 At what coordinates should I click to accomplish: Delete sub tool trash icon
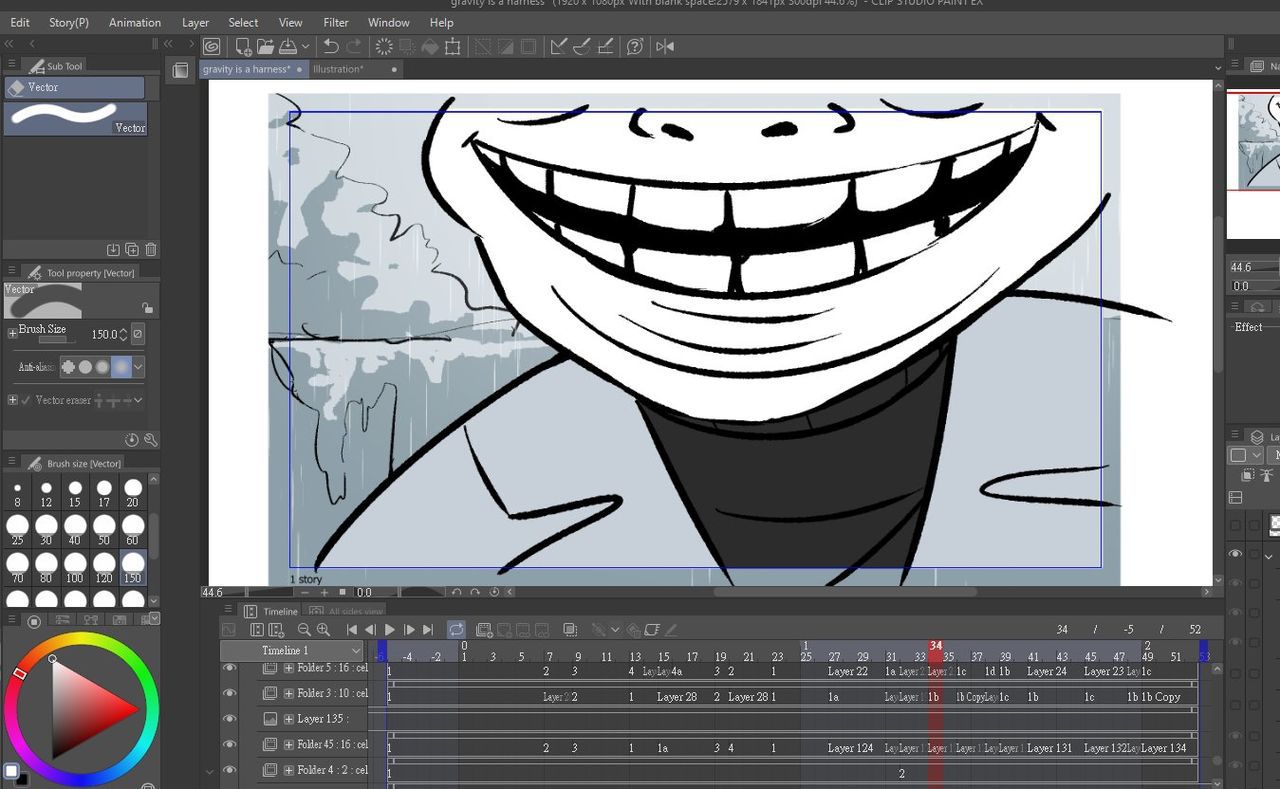click(x=151, y=250)
